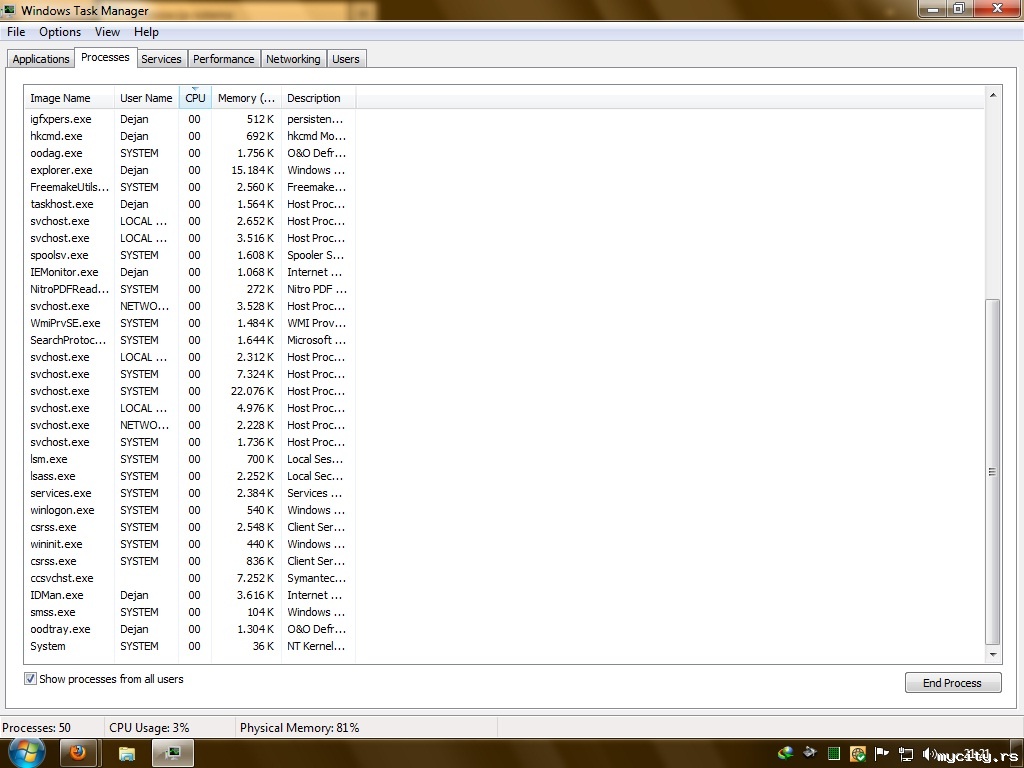
Task: Select svchost.exe using 7.324 K
Action: (189, 374)
